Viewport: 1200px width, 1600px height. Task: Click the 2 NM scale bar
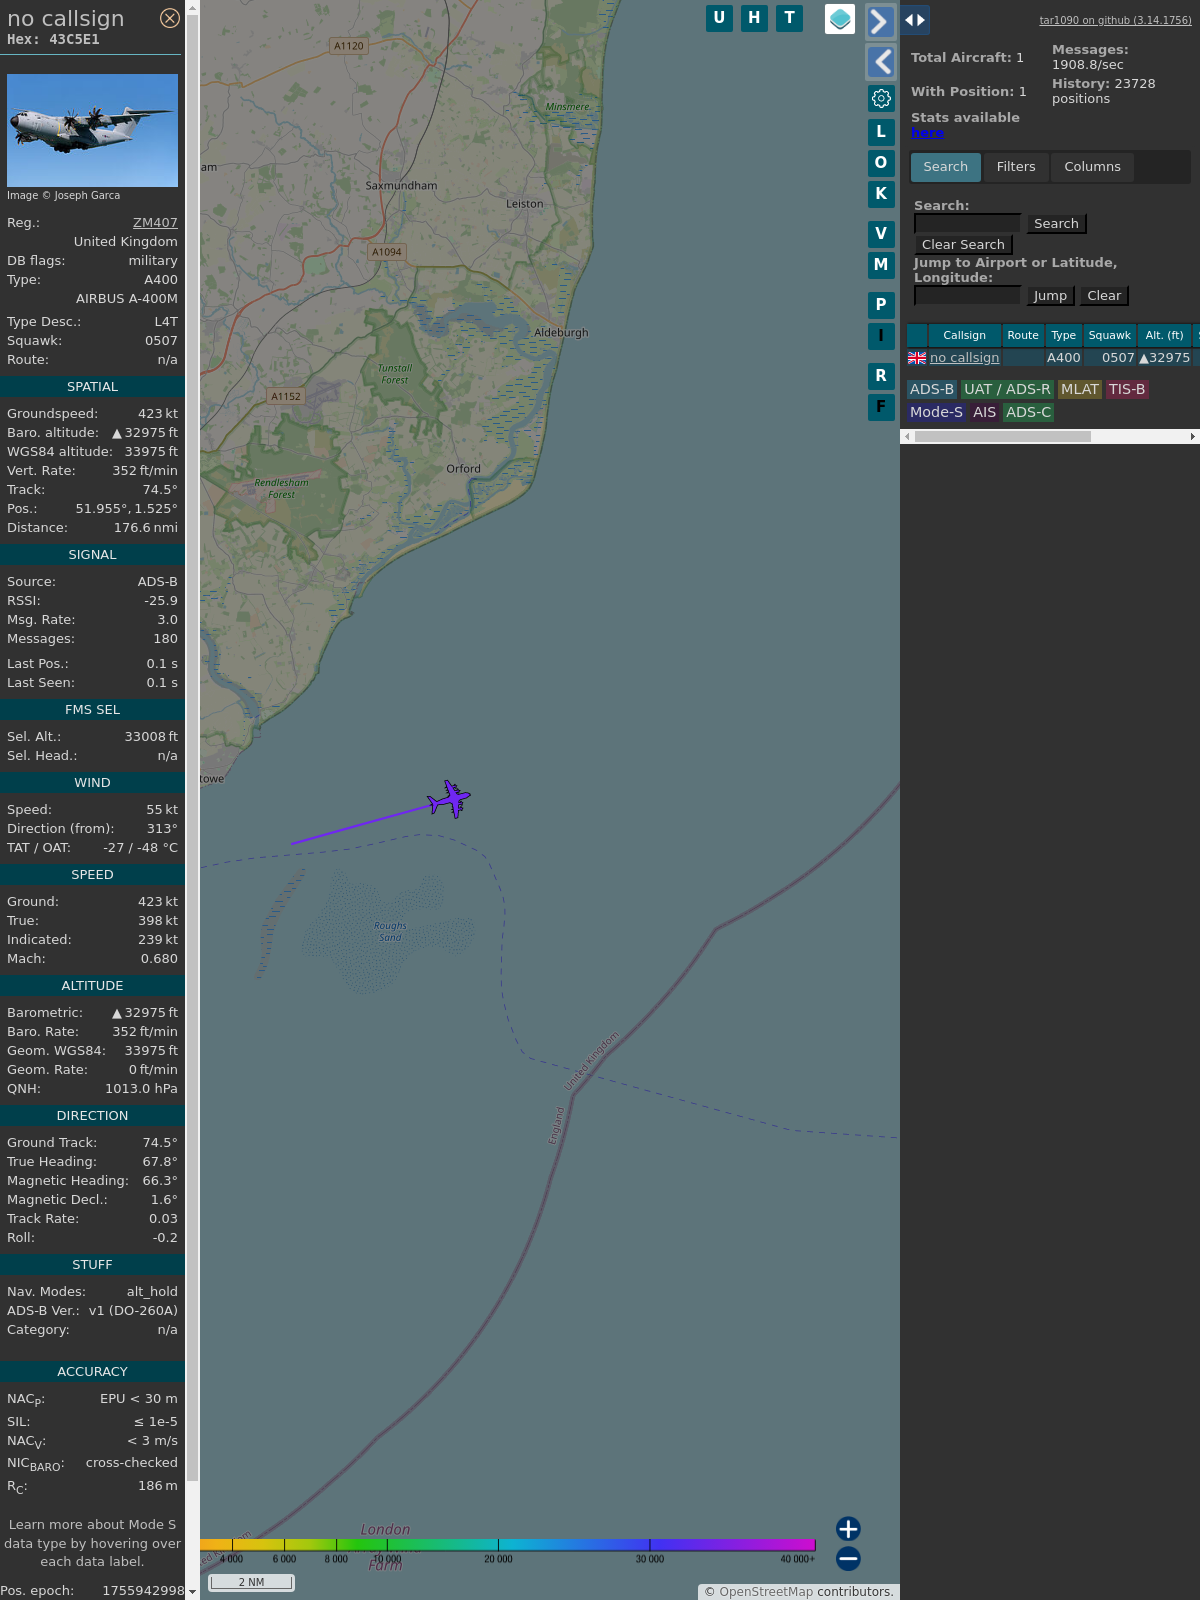251,1582
